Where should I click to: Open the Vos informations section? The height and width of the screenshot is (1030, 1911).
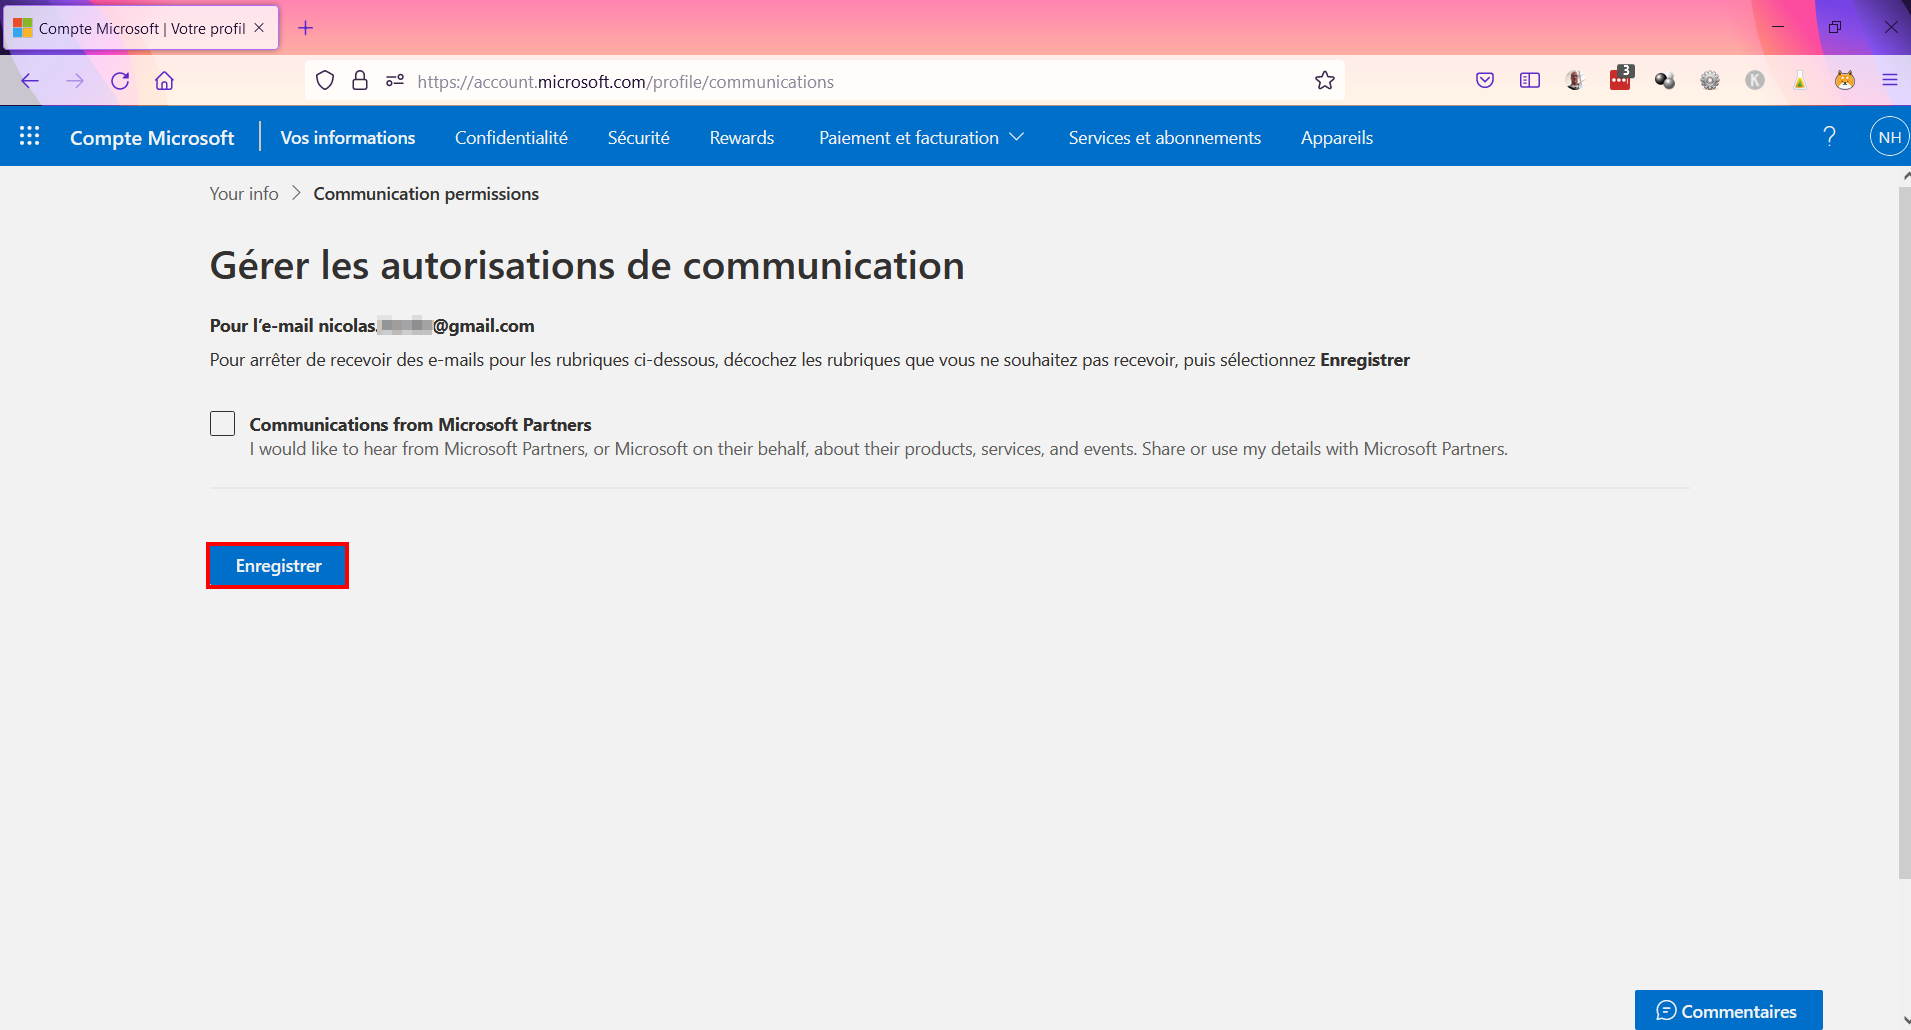tap(348, 138)
